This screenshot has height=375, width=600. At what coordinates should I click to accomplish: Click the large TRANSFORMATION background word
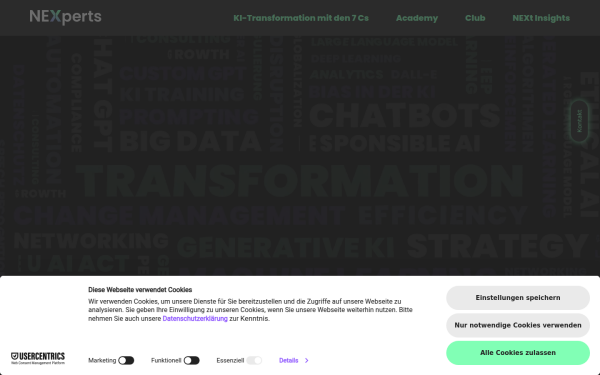pos(300,182)
